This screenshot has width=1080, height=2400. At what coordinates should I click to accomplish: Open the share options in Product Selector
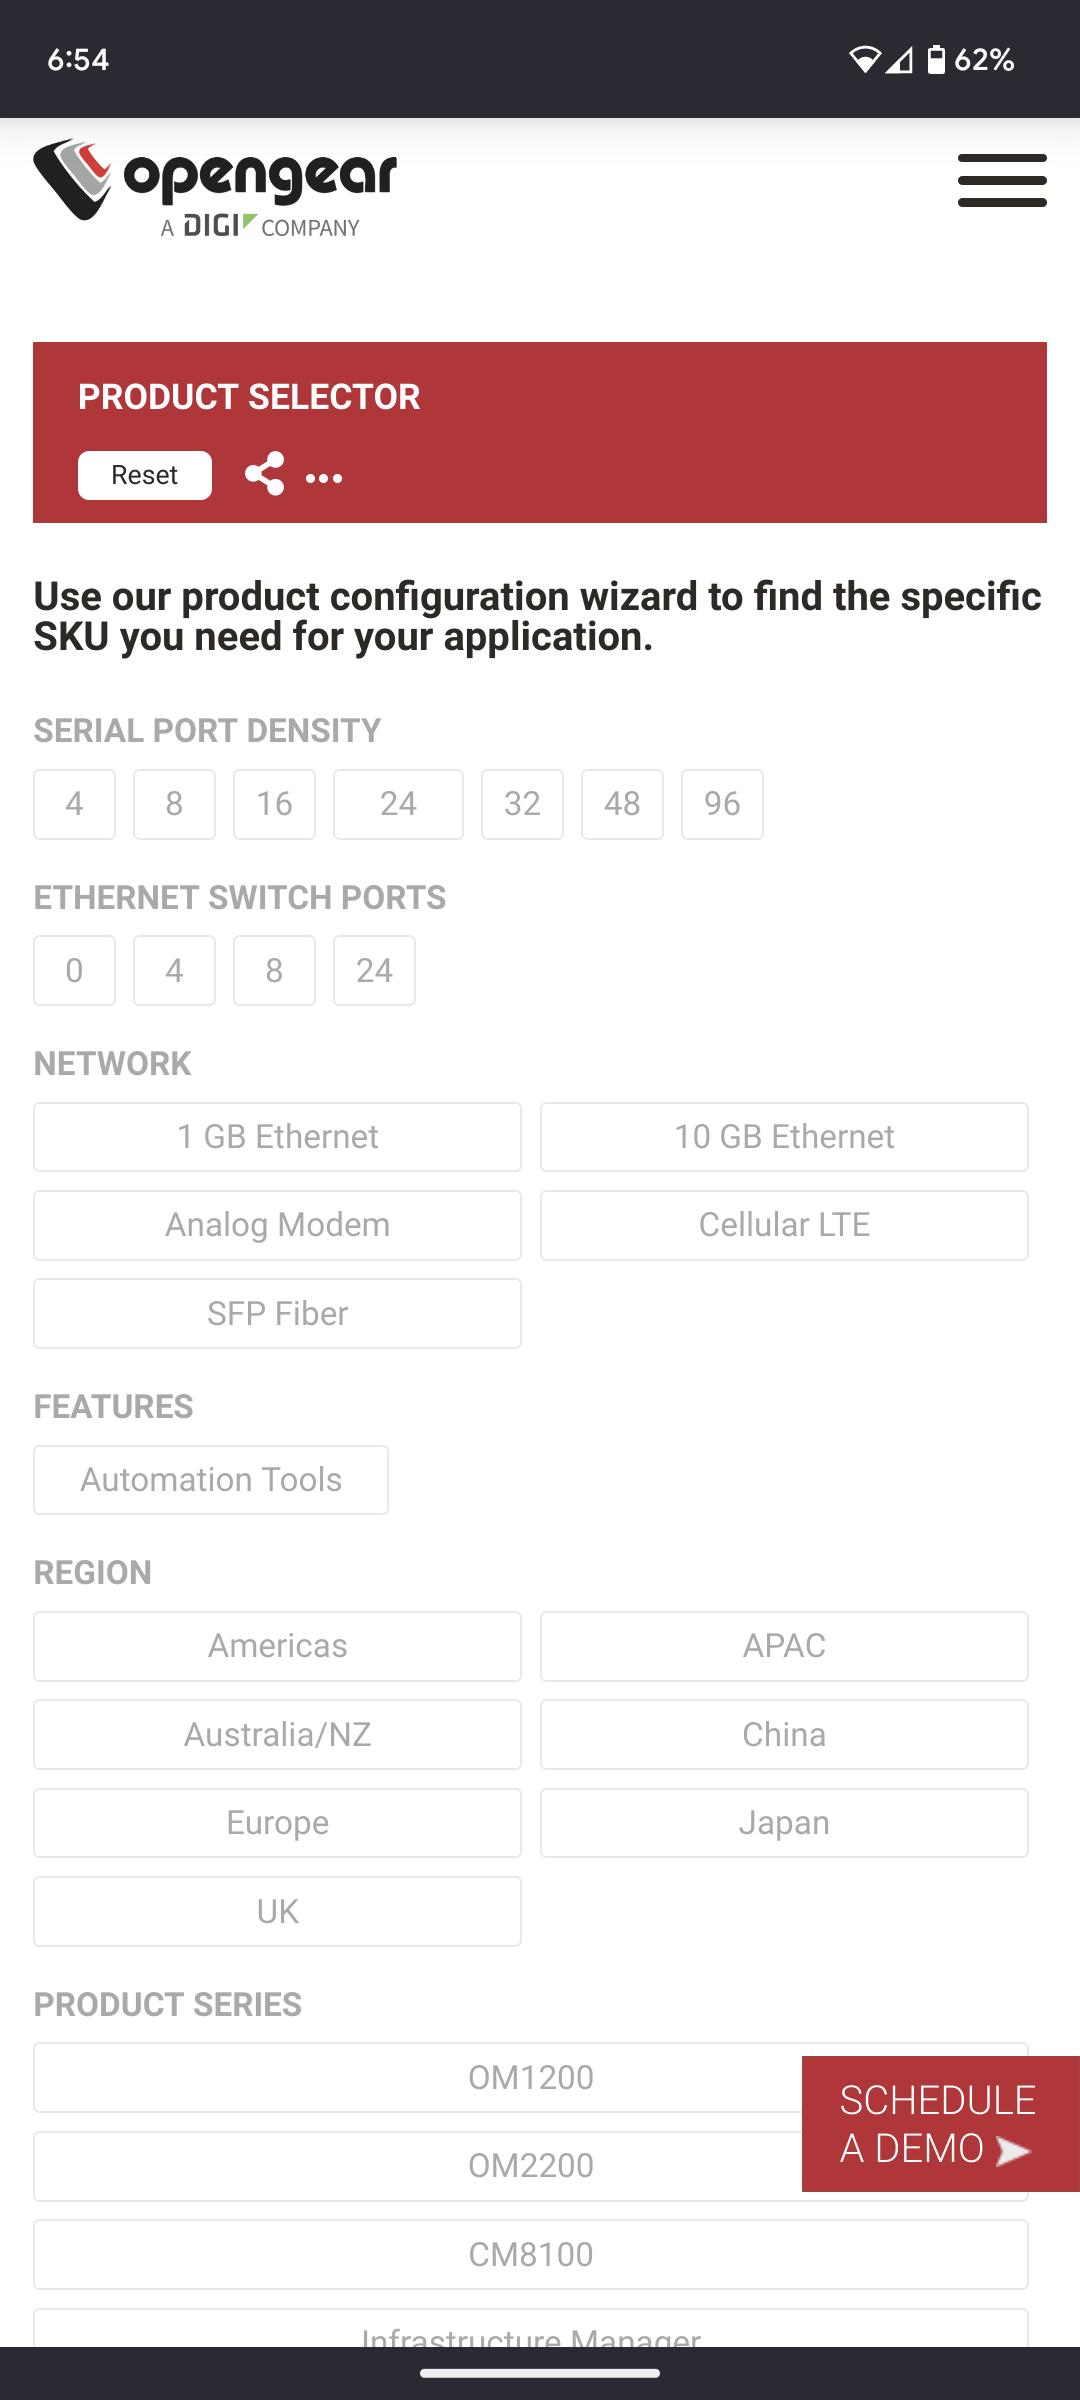click(265, 476)
